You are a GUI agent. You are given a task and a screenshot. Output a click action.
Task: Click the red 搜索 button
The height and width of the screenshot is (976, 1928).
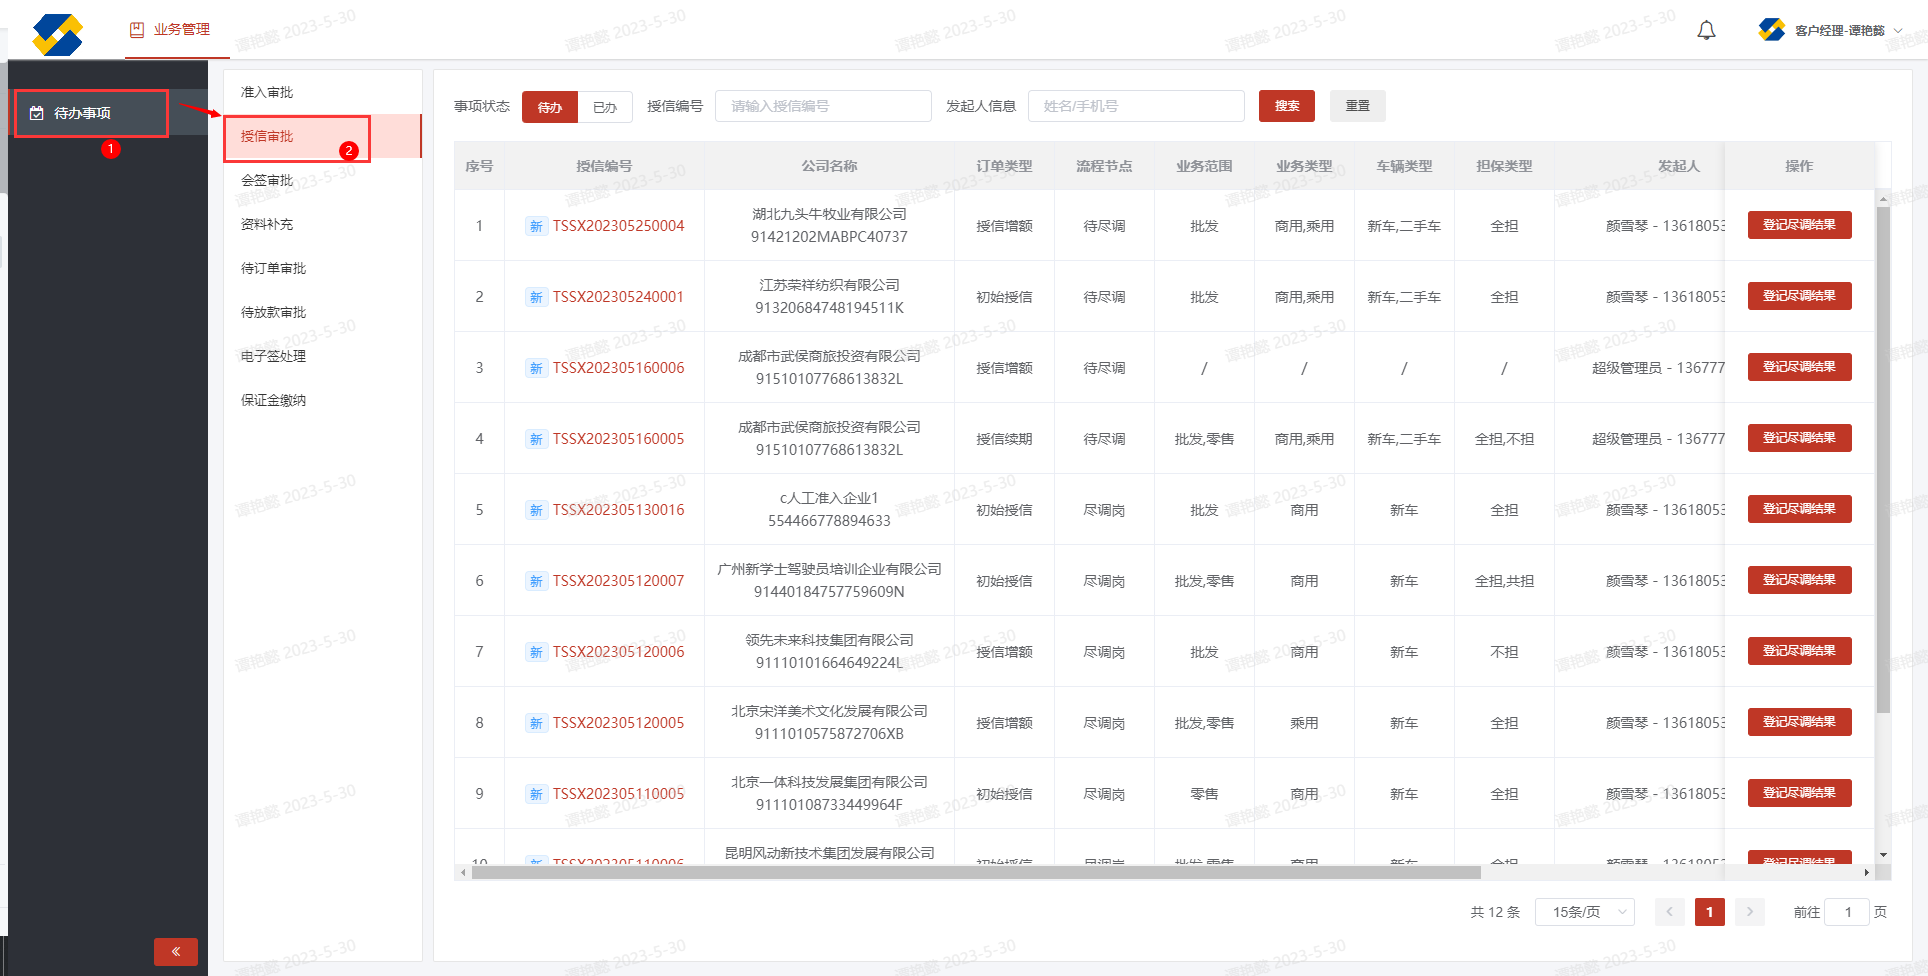point(1287,106)
